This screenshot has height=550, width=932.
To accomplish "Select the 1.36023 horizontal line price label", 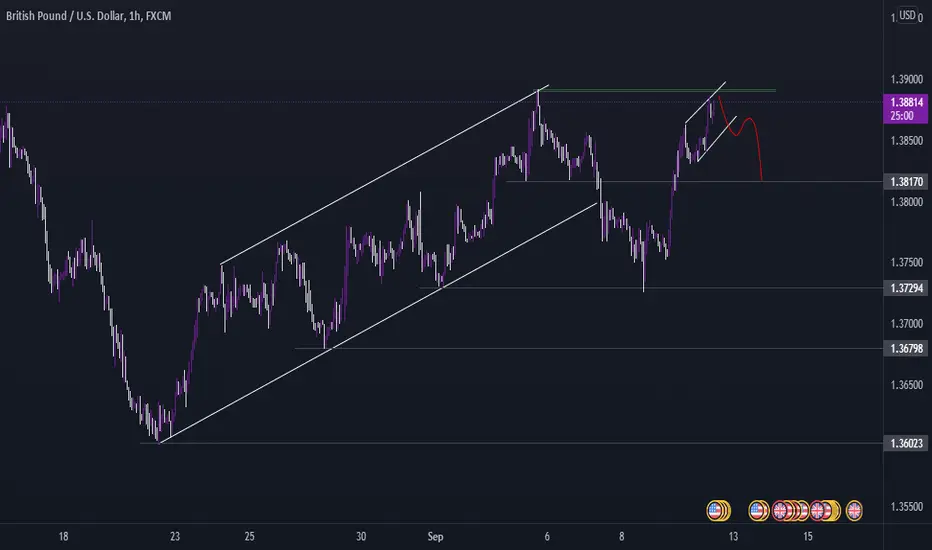I will tap(906, 443).
